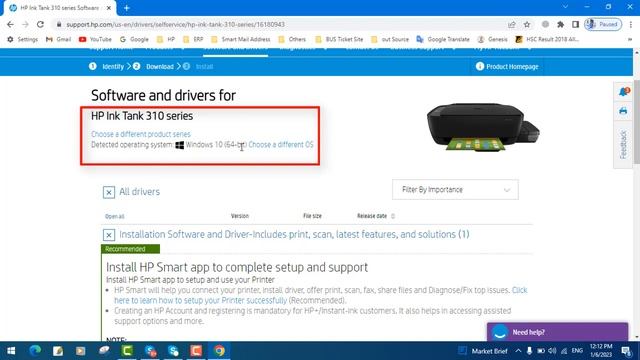640x360 pixels.
Task: Open the Gmail bookmark
Action: [58, 39]
